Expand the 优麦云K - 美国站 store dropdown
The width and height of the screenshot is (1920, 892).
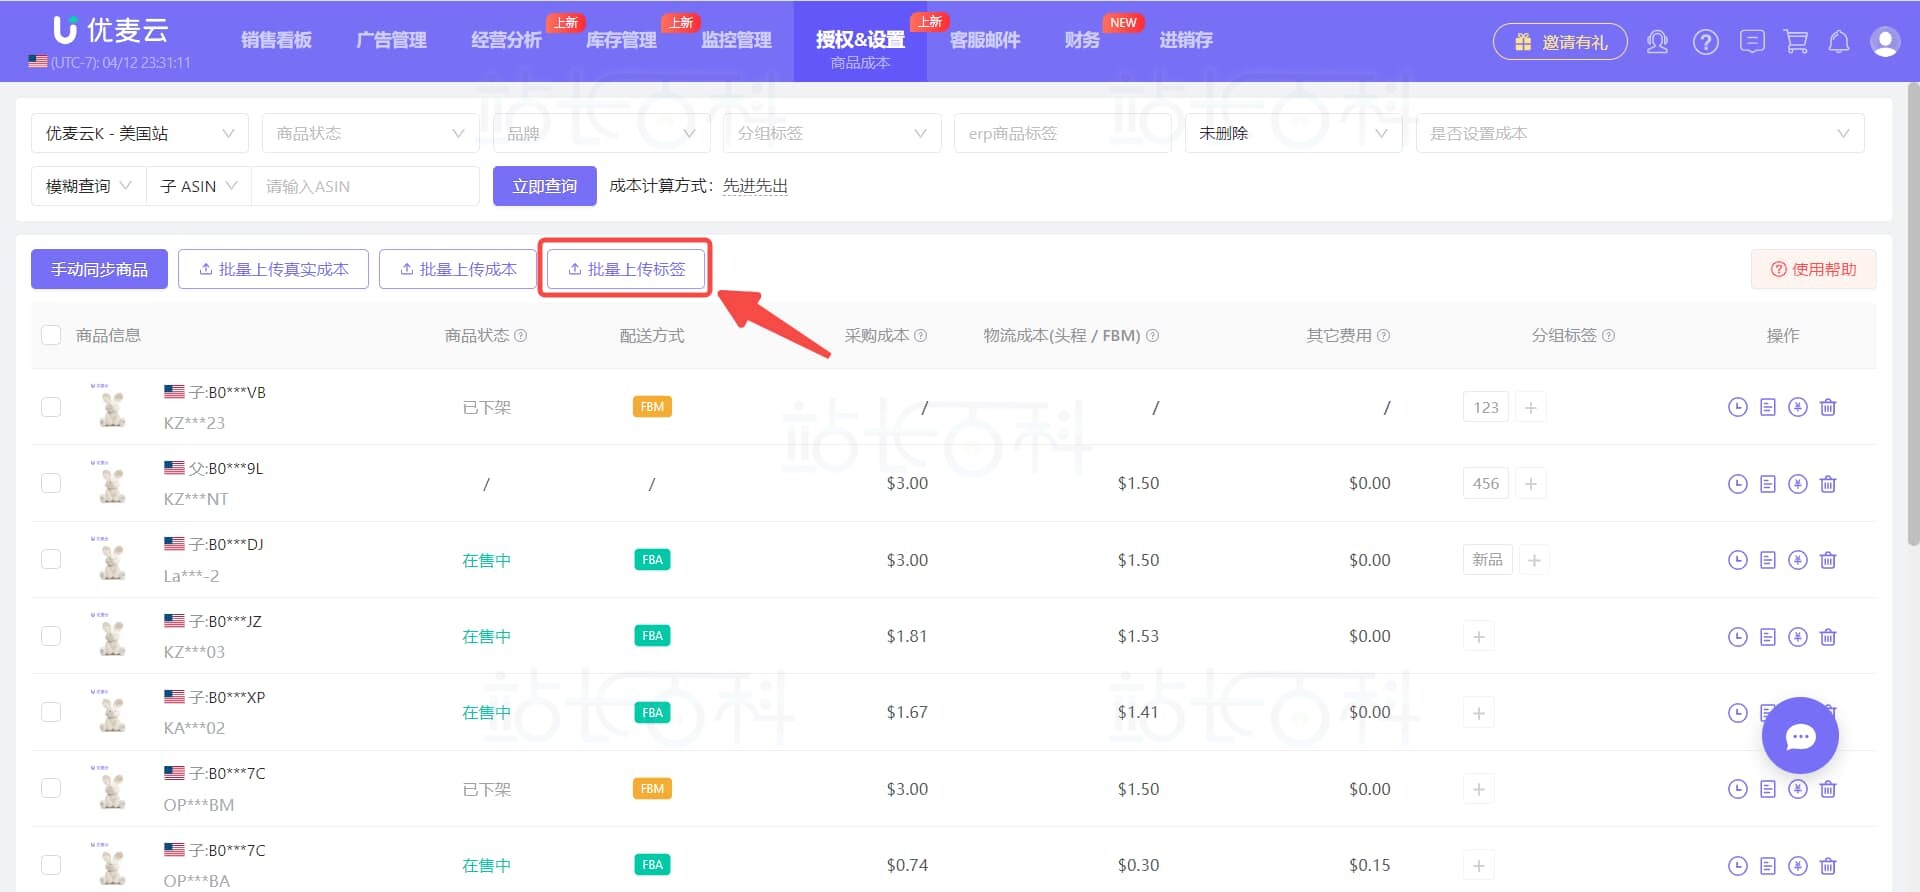tap(140, 133)
